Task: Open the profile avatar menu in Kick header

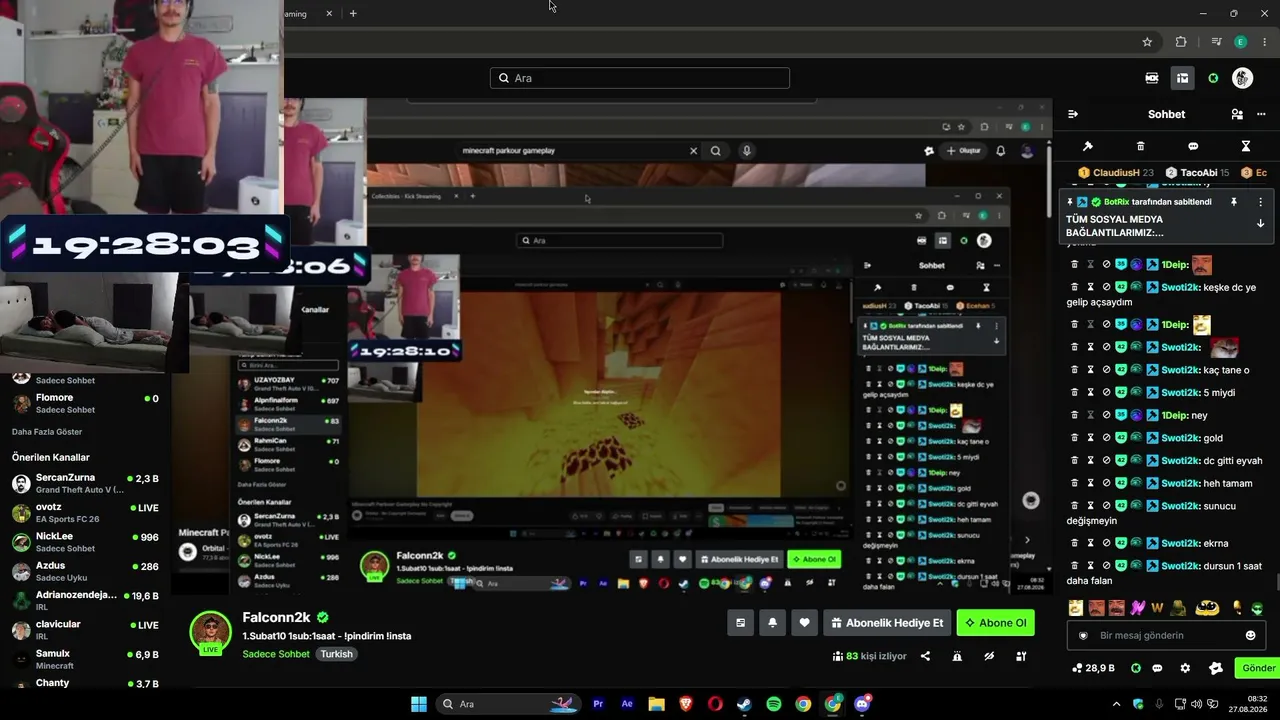Action: pyautogui.click(x=1242, y=78)
